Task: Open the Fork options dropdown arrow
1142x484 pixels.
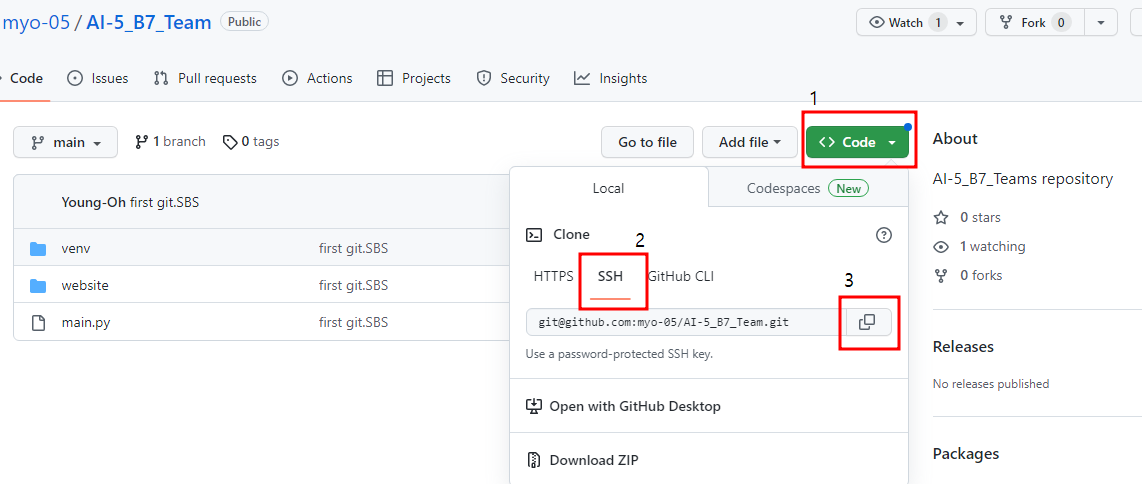Action: (x=1100, y=23)
